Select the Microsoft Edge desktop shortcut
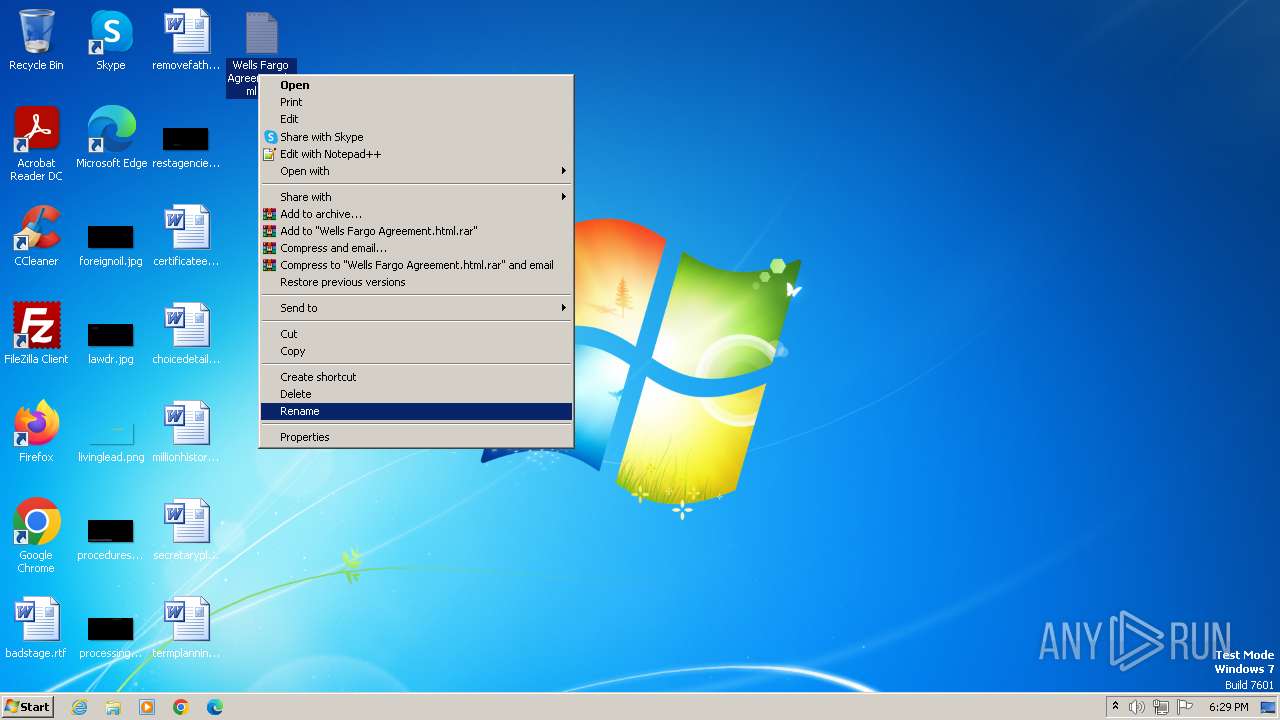1280x720 pixels. pos(111,138)
